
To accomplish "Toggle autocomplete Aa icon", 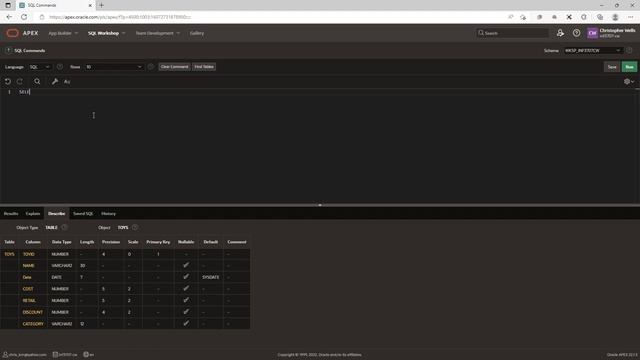I will 67,82.
